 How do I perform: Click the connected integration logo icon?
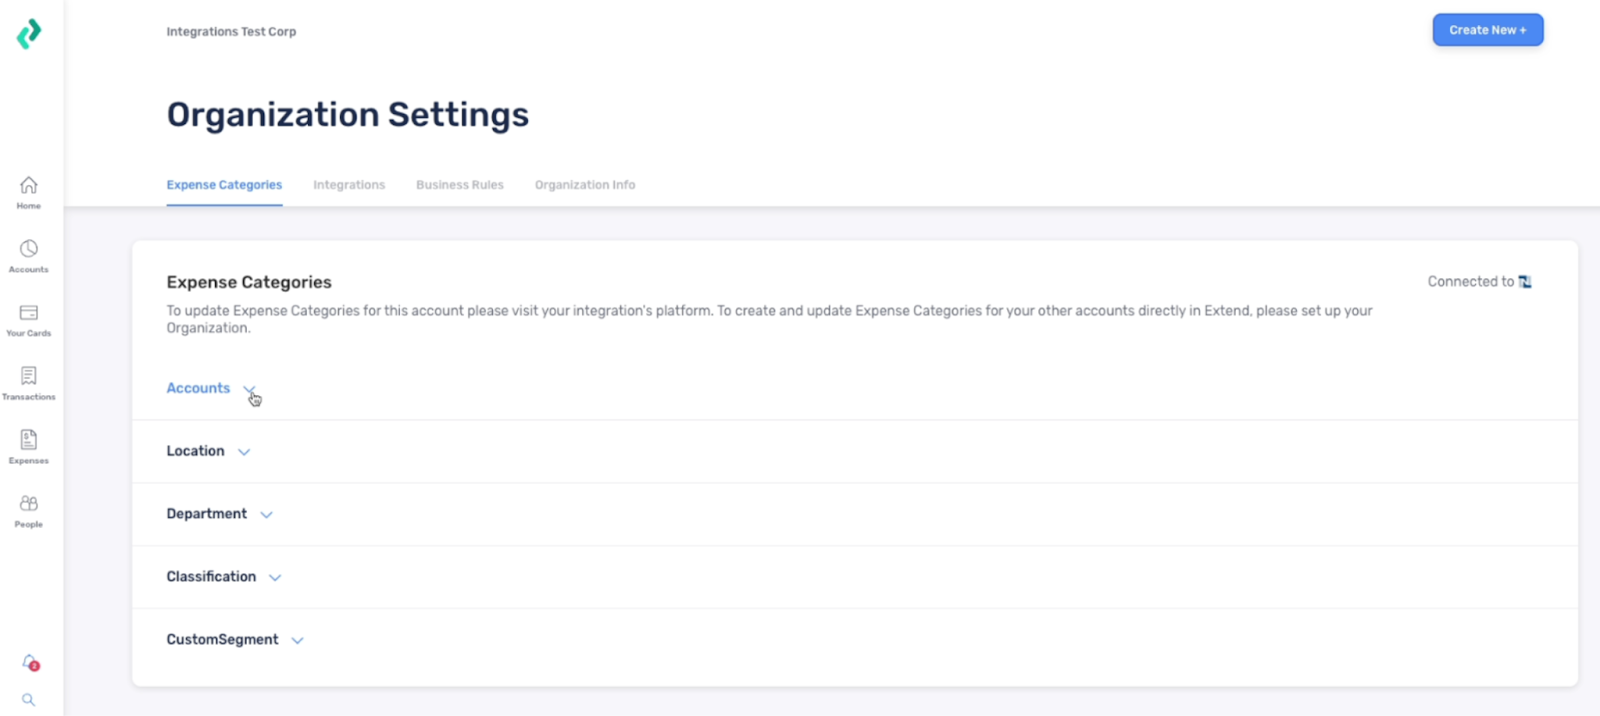1525,282
